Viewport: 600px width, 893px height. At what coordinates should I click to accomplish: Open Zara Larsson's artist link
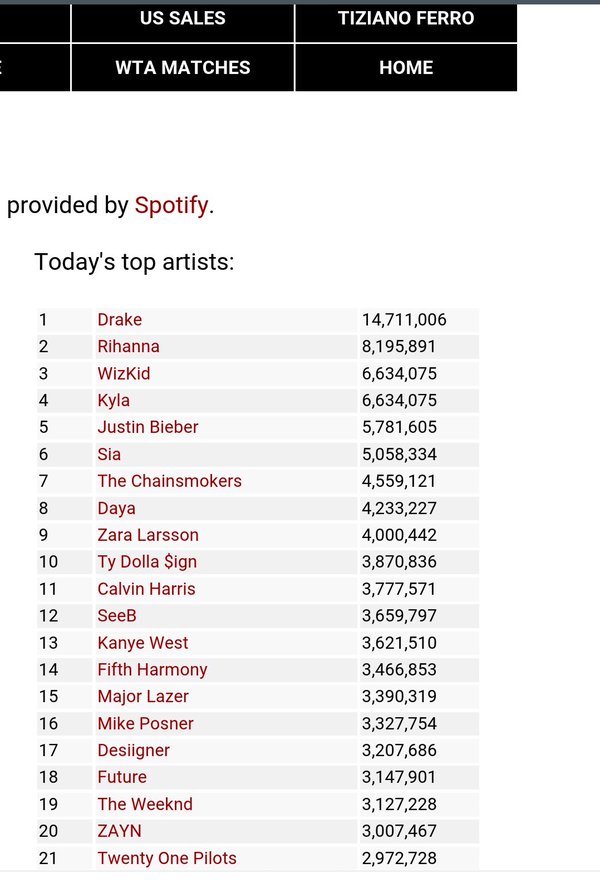tap(147, 535)
